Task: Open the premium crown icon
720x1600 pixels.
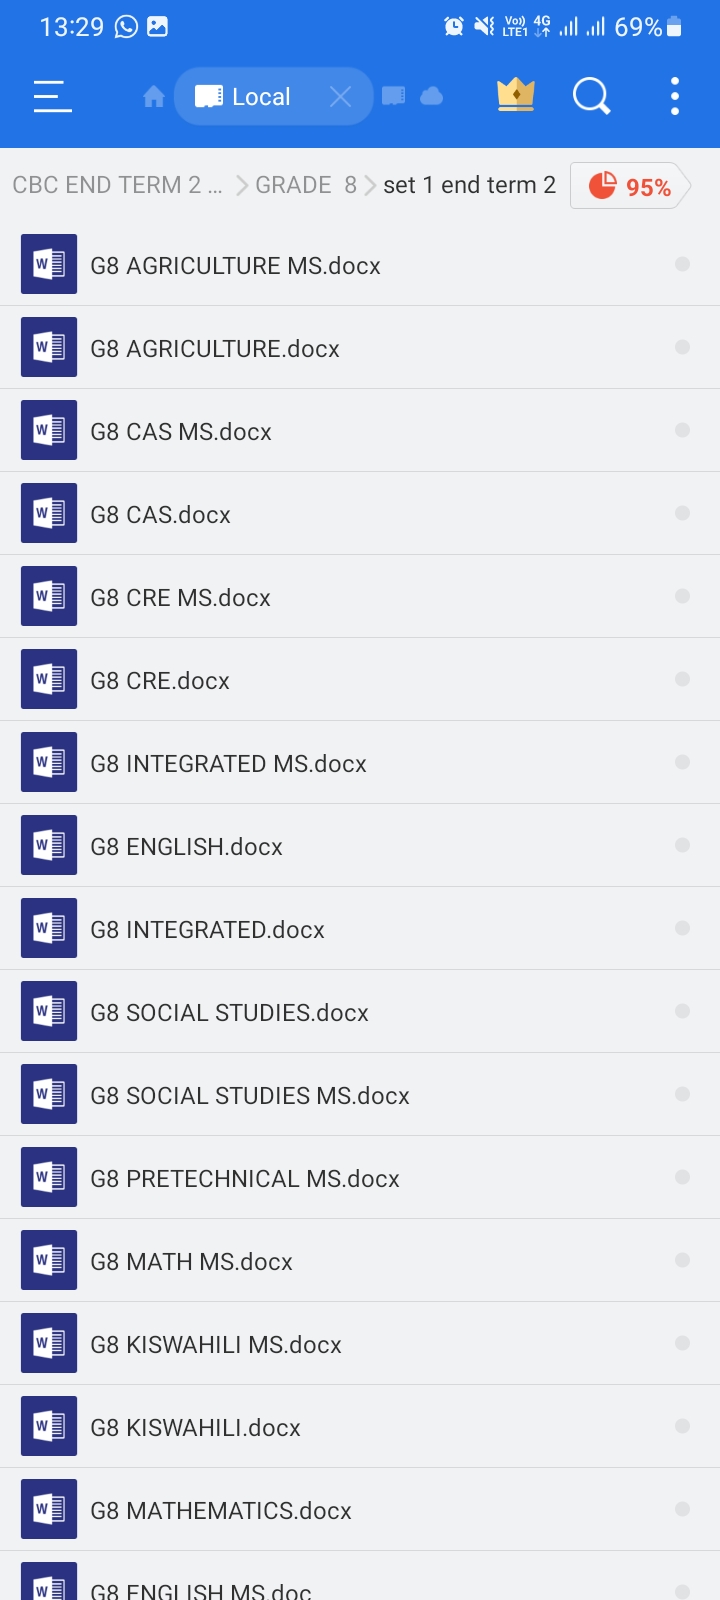Action: tap(516, 96)
